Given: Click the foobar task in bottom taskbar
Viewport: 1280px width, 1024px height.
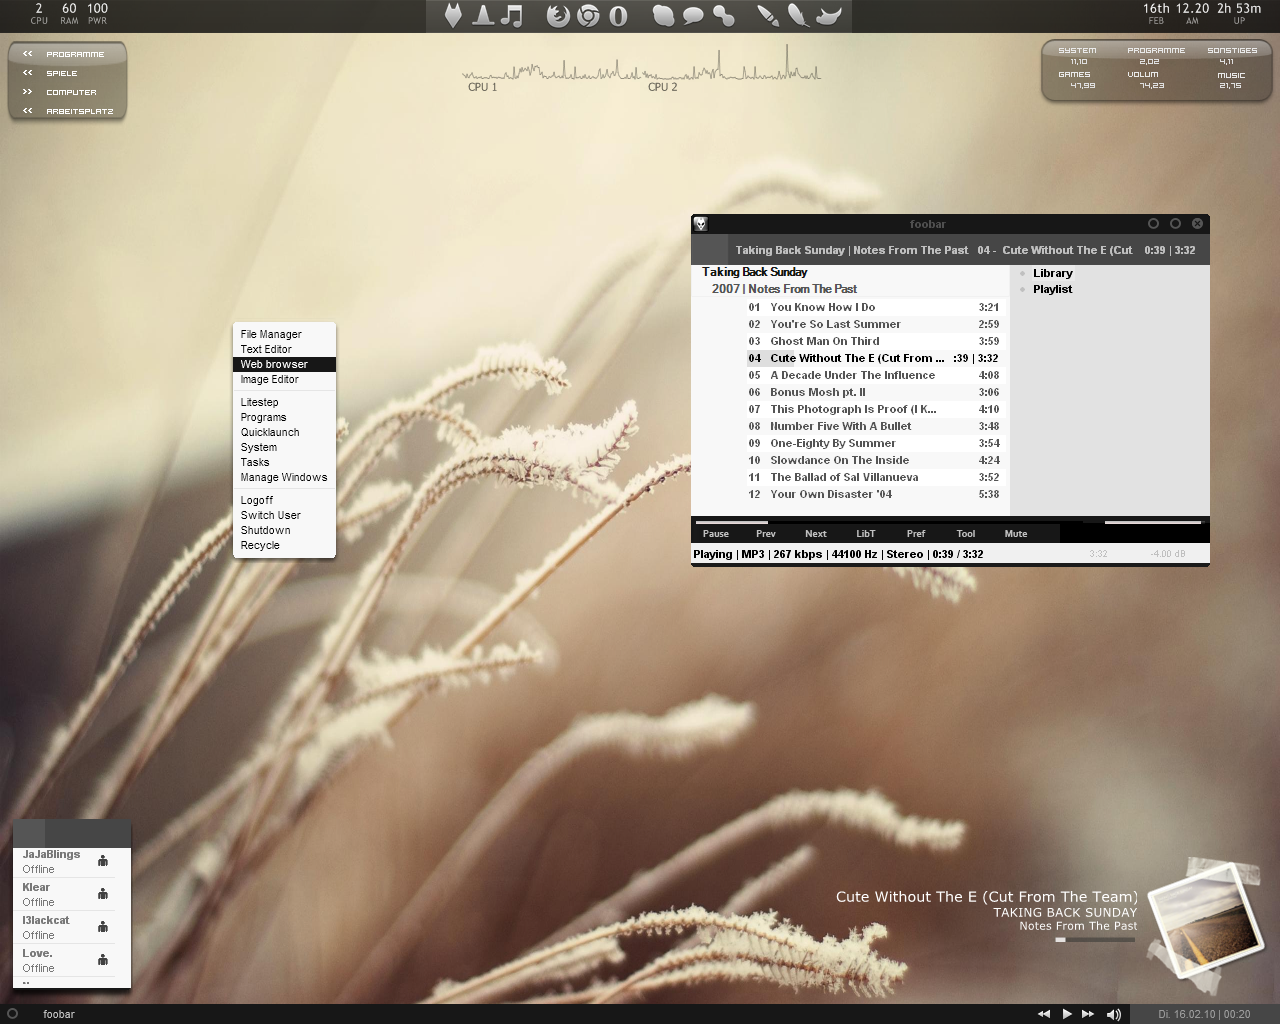Looking at the screenshot, I should point(59,1014).
